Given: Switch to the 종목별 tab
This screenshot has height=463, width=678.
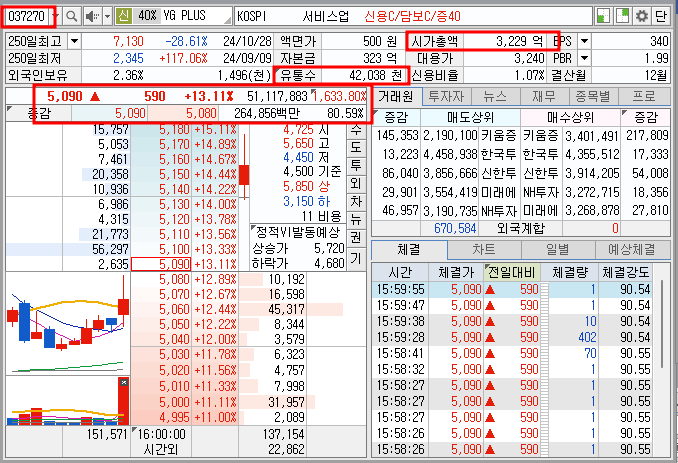Looking at the screenshot, I should point(593,96).
